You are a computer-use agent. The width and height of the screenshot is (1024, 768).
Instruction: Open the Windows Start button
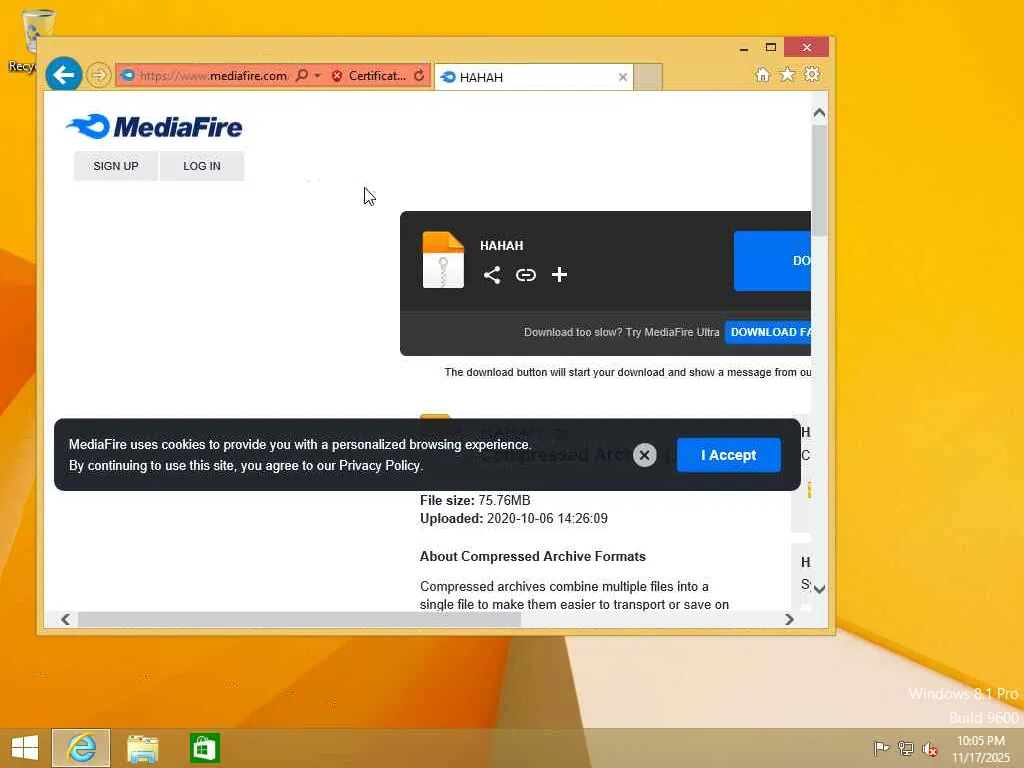(25, 748)
